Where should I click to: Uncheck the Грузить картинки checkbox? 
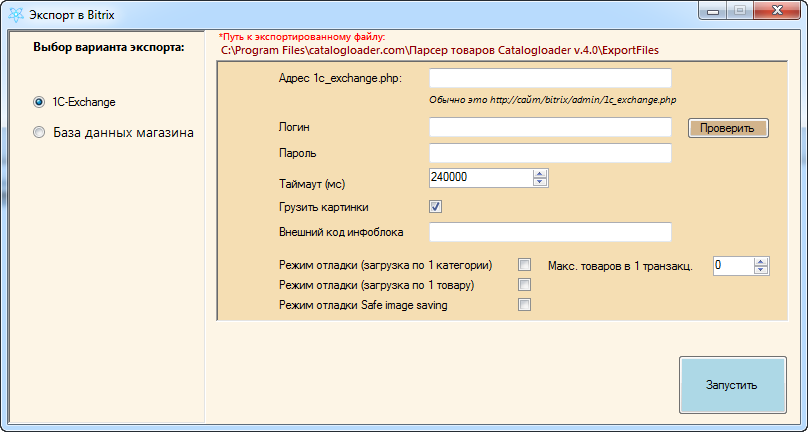[x=436, y=207]
